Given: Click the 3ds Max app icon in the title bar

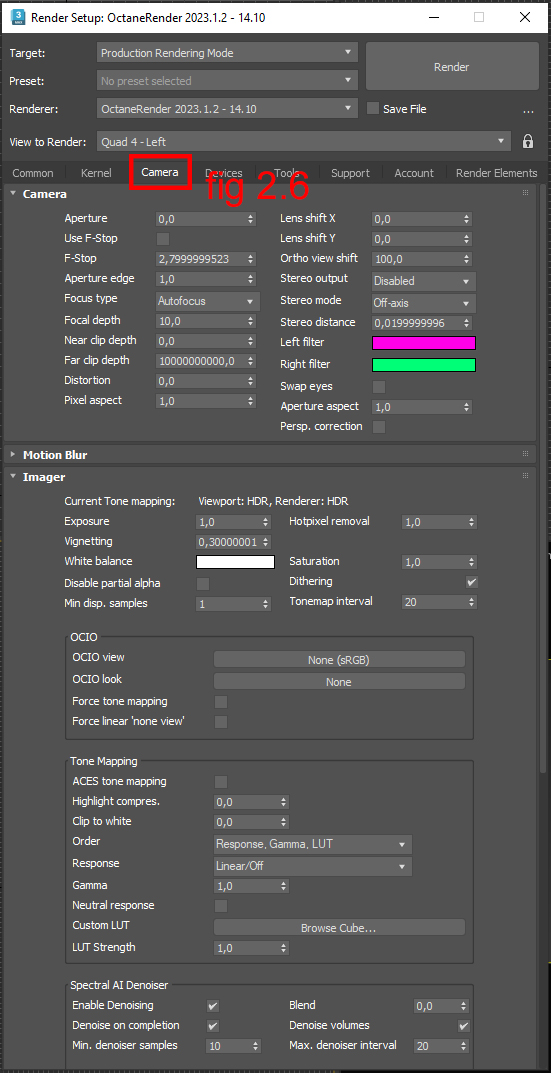Looking at the screenshot, I should 18,17.
